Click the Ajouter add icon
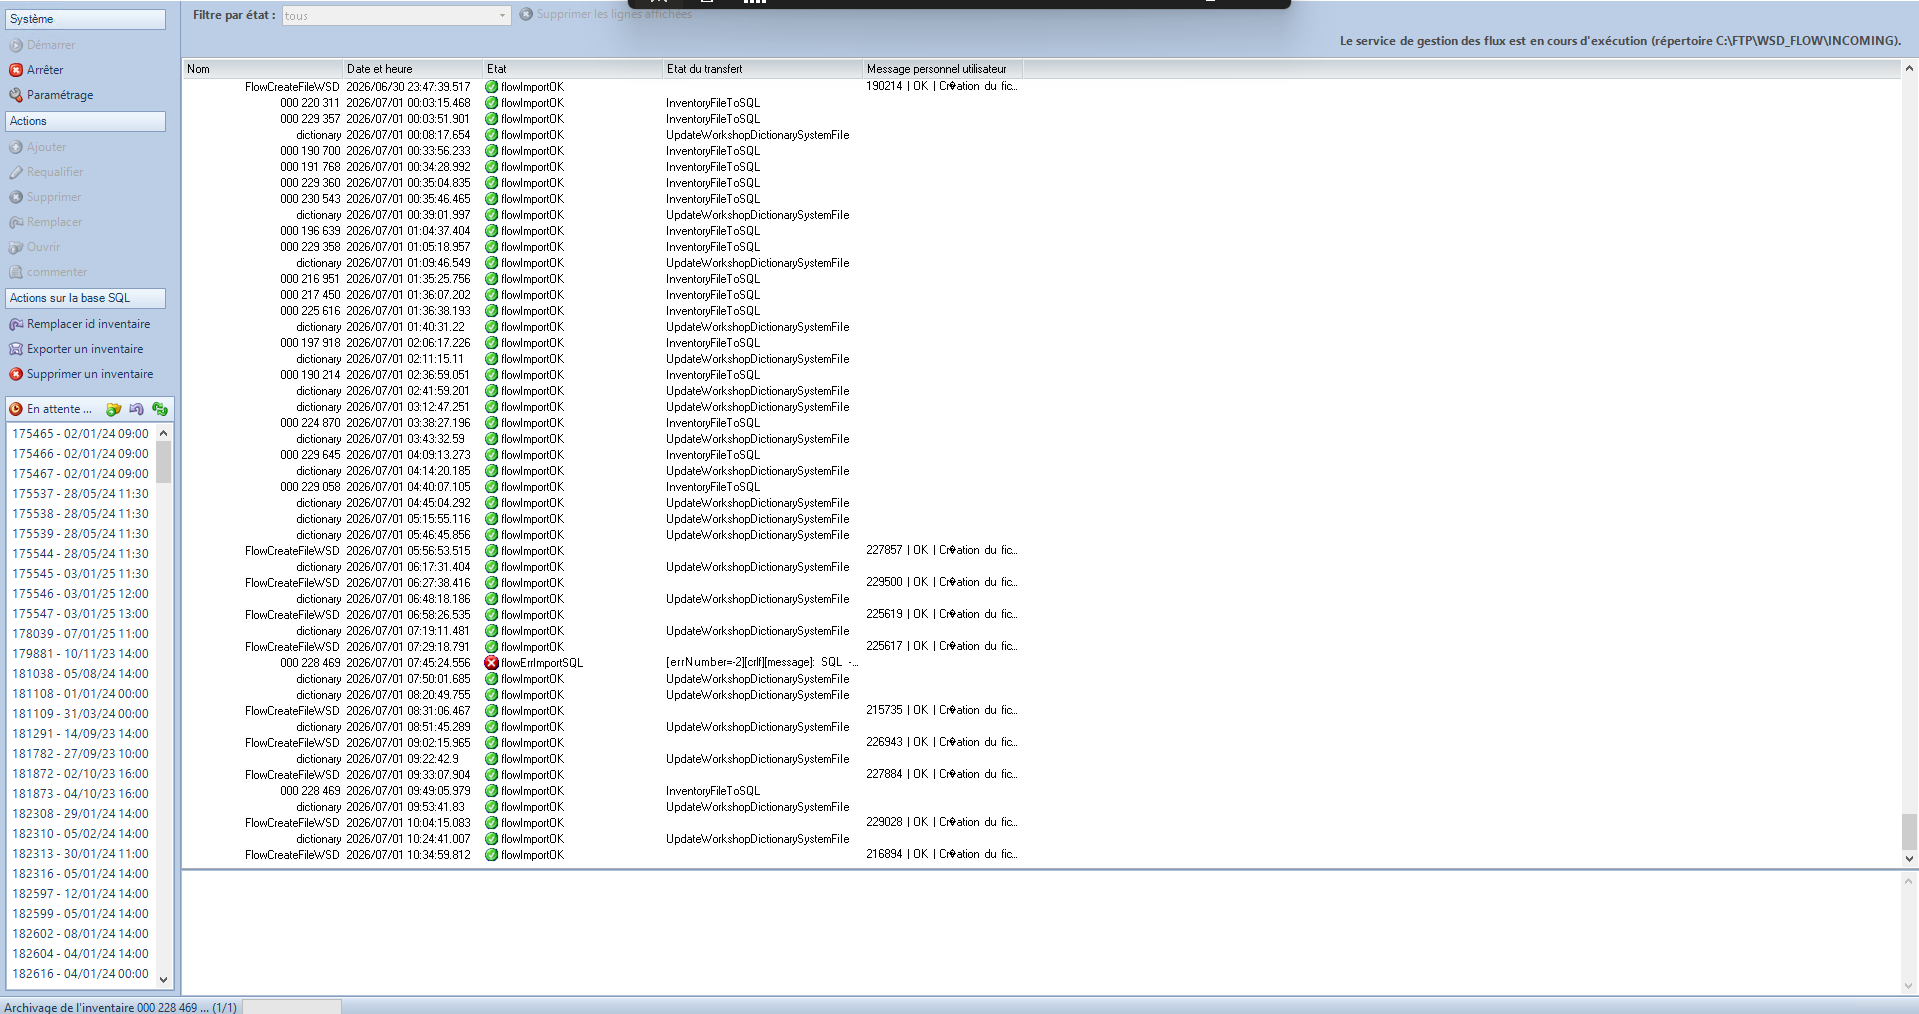Viewport: 1919px width, 1014px height. pos(16,147)
